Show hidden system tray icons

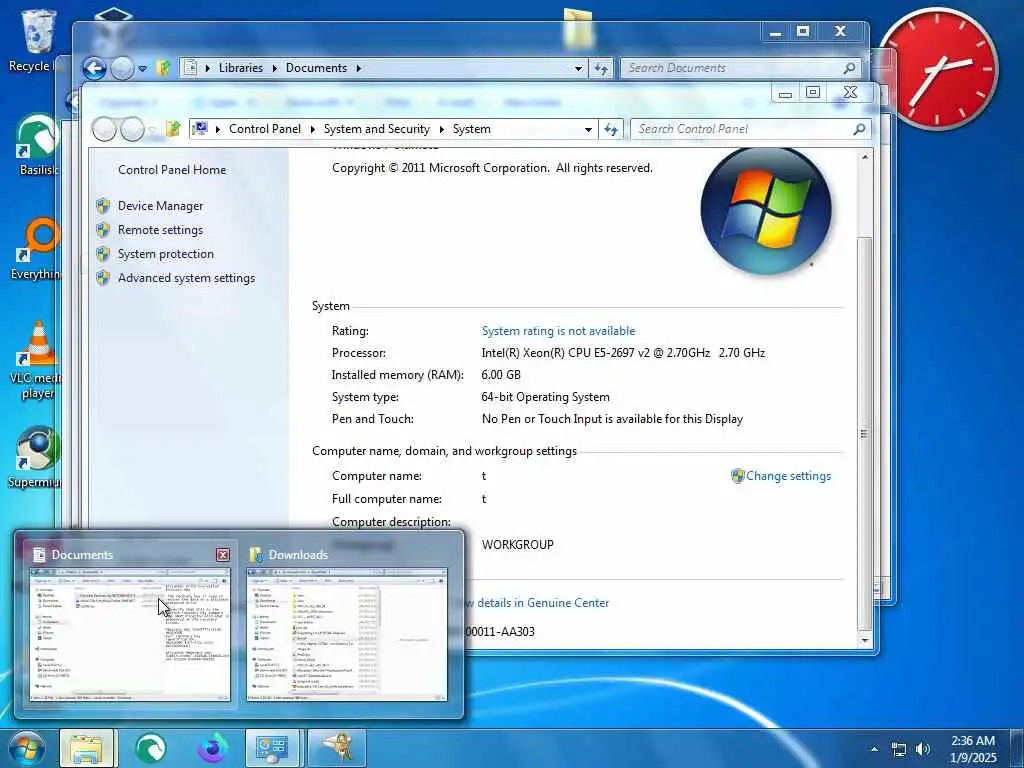click(874, 749)
